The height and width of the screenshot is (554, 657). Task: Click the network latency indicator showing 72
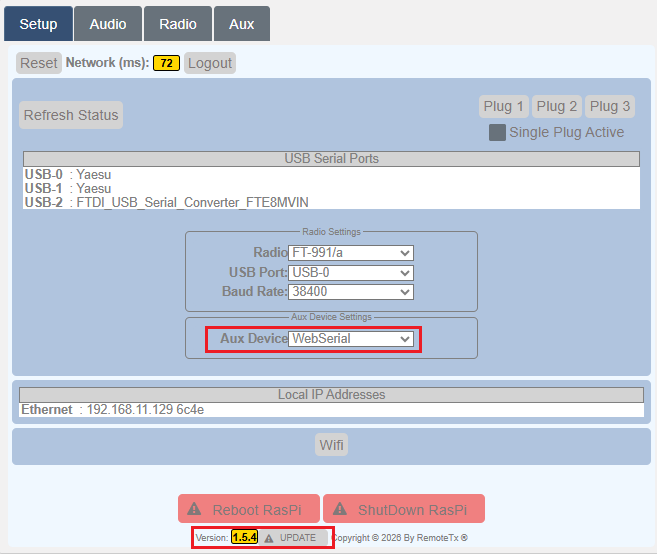(x=166, y=63)
